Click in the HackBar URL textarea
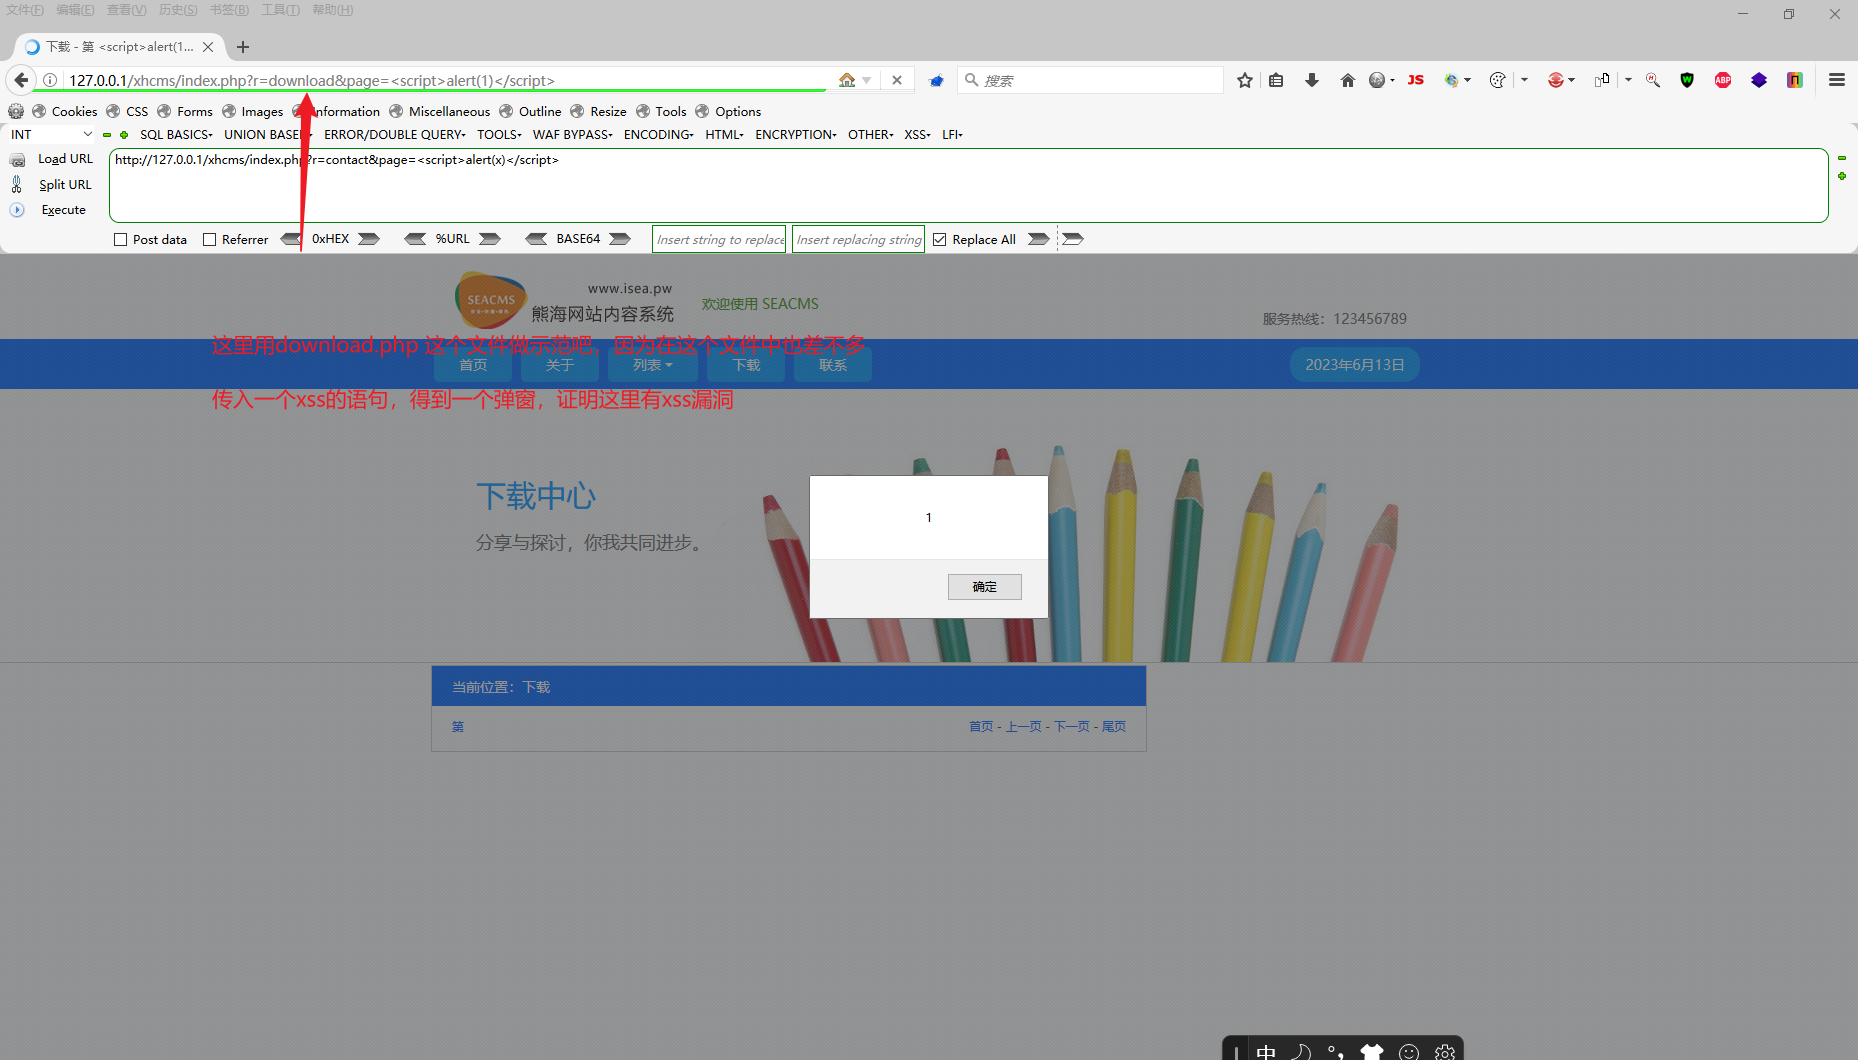This screenshot has width=1858, height=1060. click(x=968, y=186)
